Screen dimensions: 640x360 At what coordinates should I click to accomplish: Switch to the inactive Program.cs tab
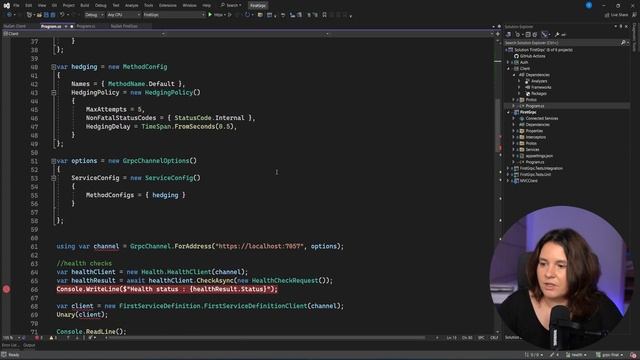[x=86, y=26]
